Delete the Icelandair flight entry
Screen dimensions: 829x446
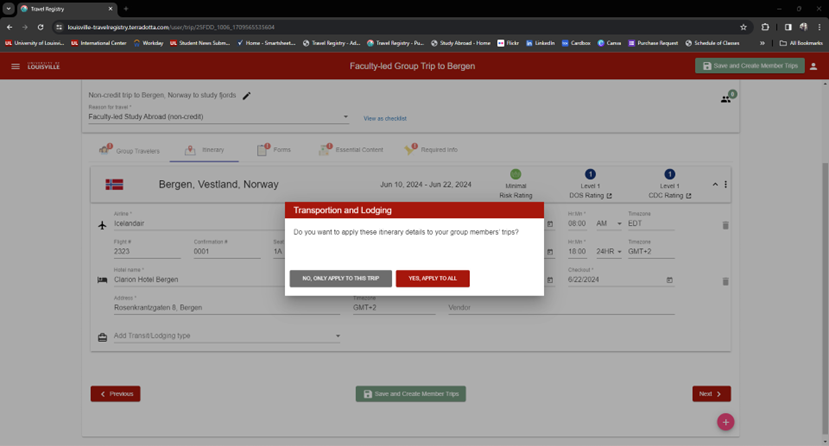(x=725, y=225)
